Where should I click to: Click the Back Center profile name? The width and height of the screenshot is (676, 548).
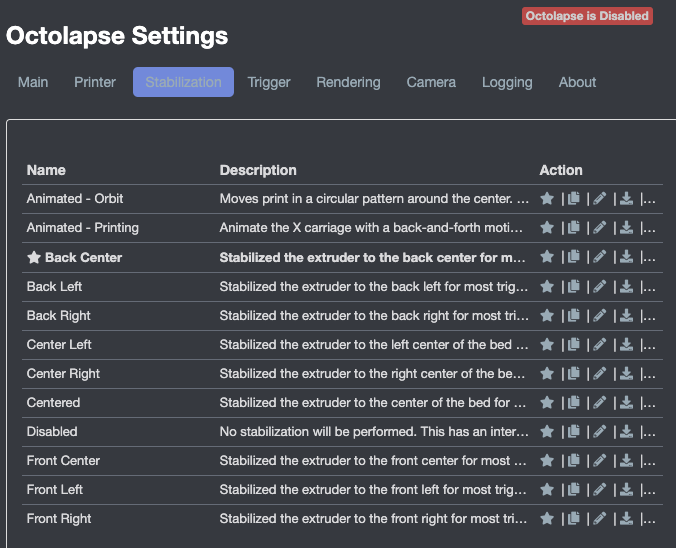(x=83, y=257)
